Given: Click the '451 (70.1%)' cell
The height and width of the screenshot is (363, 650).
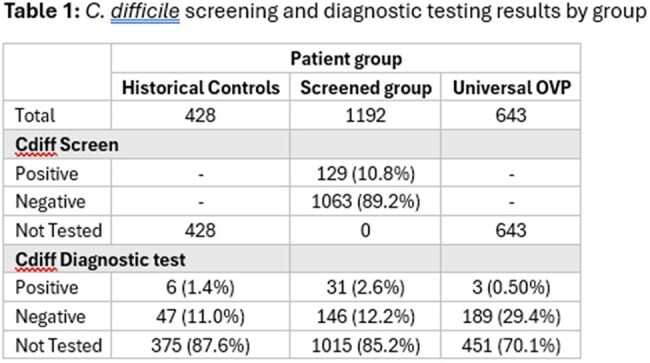Looking at the screenshot, I should (511, 345).
